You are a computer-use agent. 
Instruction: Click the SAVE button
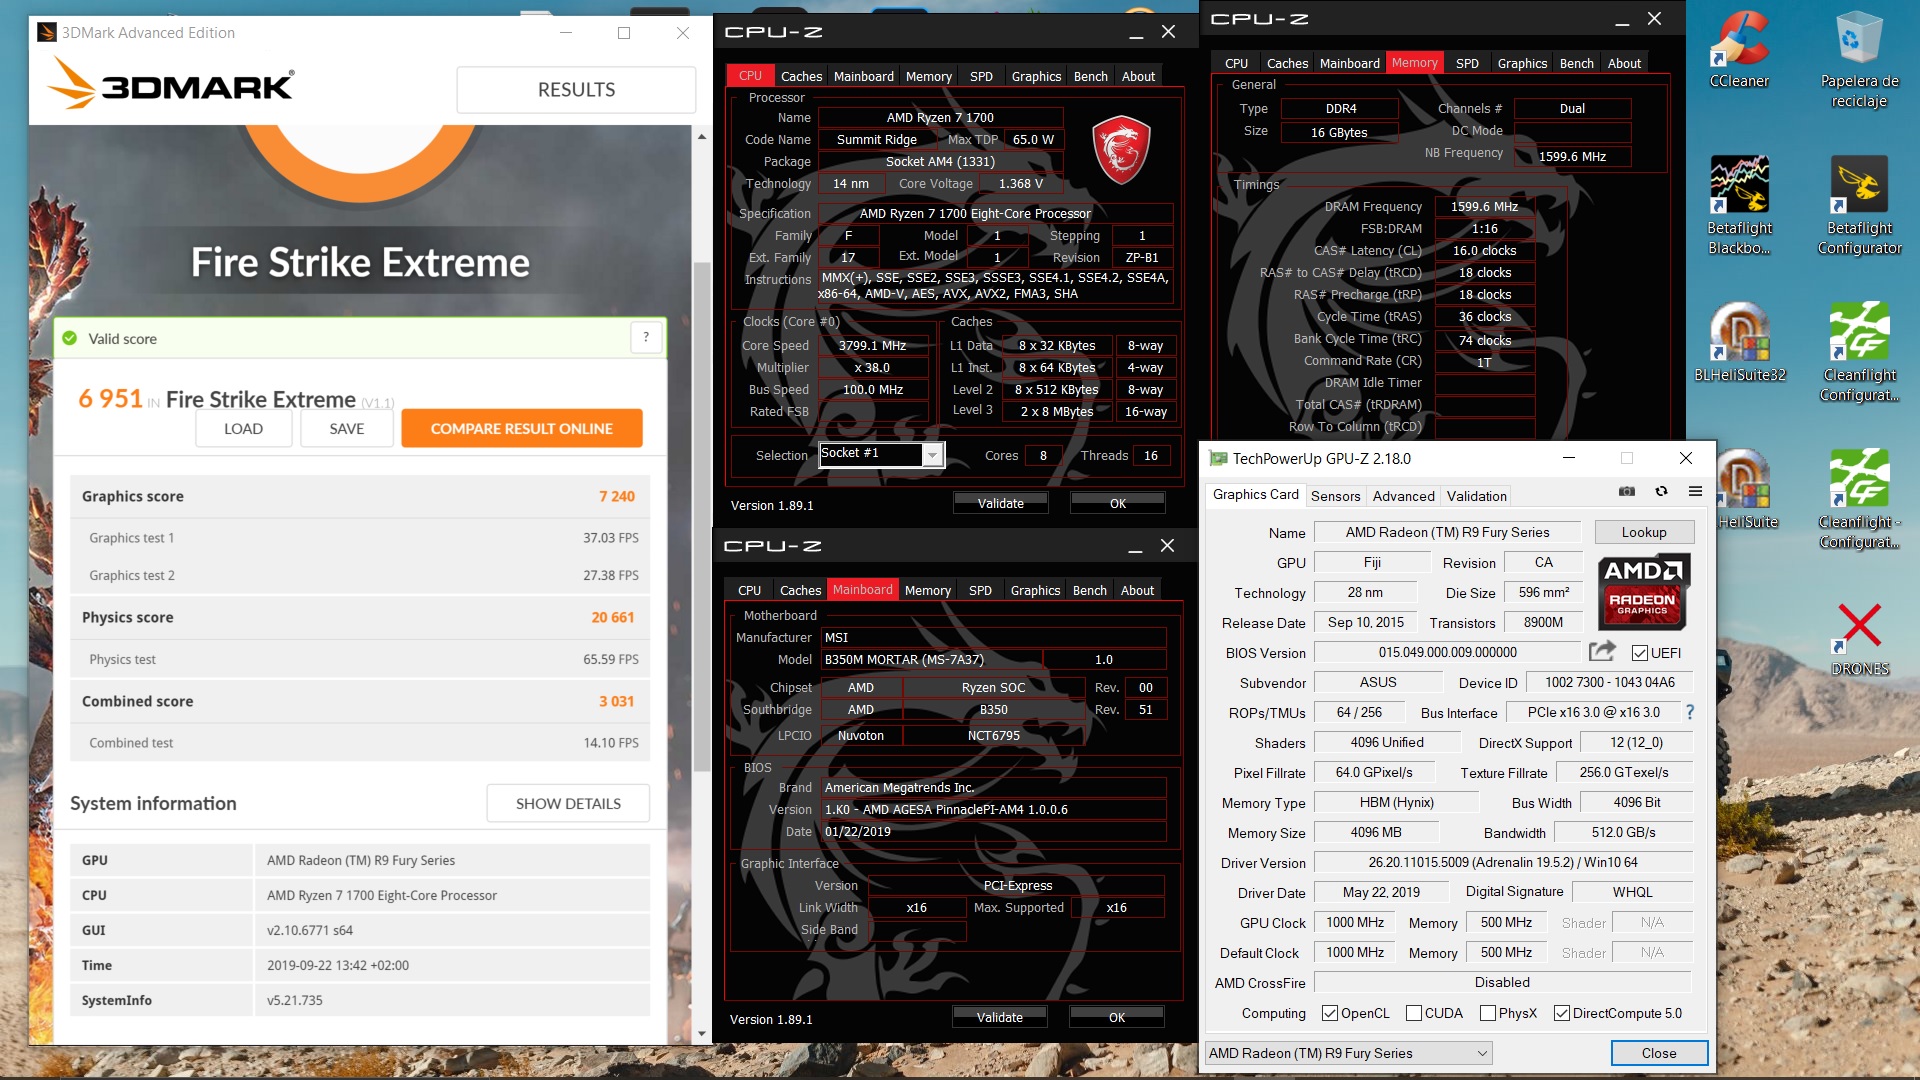(x=347, y=428)
